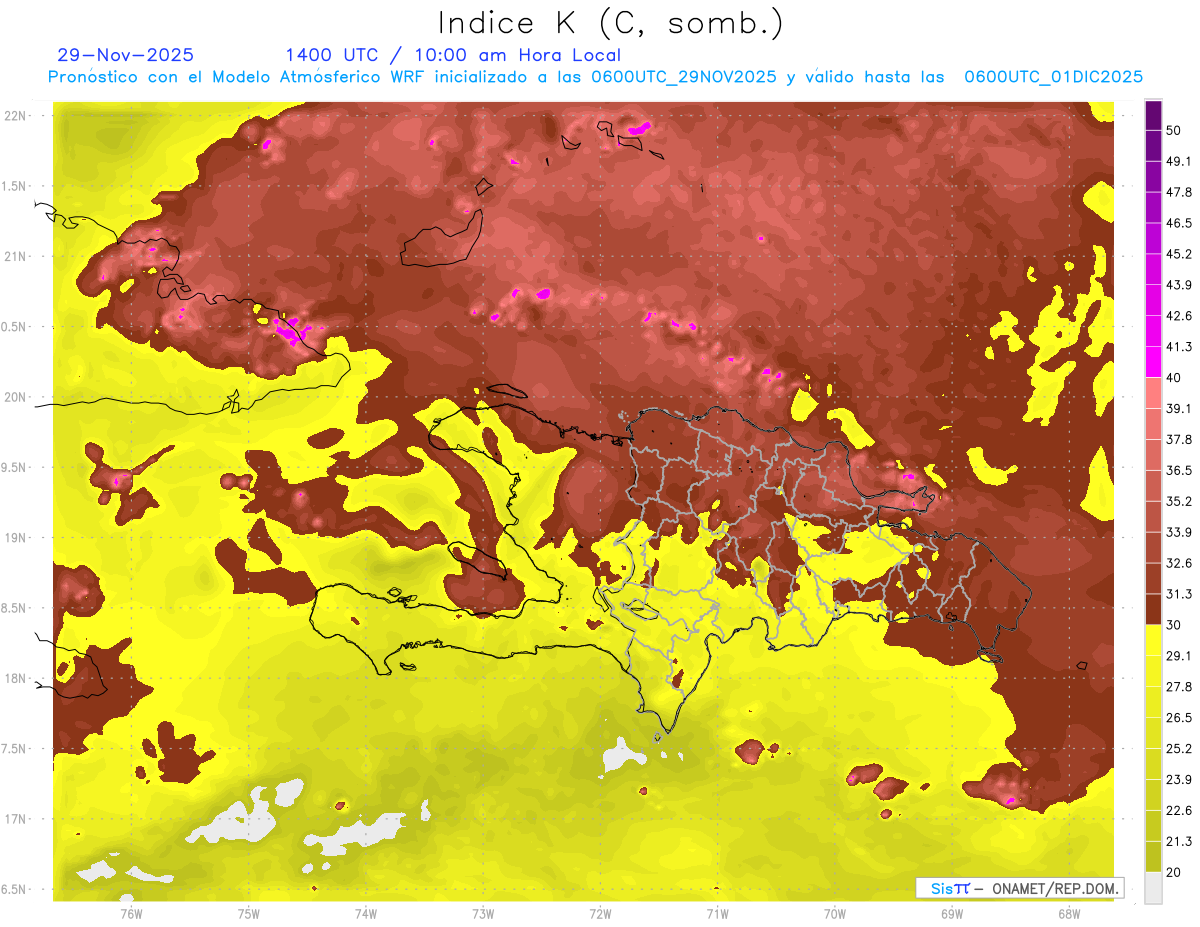The image size is (1200, 927).
Task: Click the colorbar value "20"
Action: pyautogui.click(x=1175, y=872)
